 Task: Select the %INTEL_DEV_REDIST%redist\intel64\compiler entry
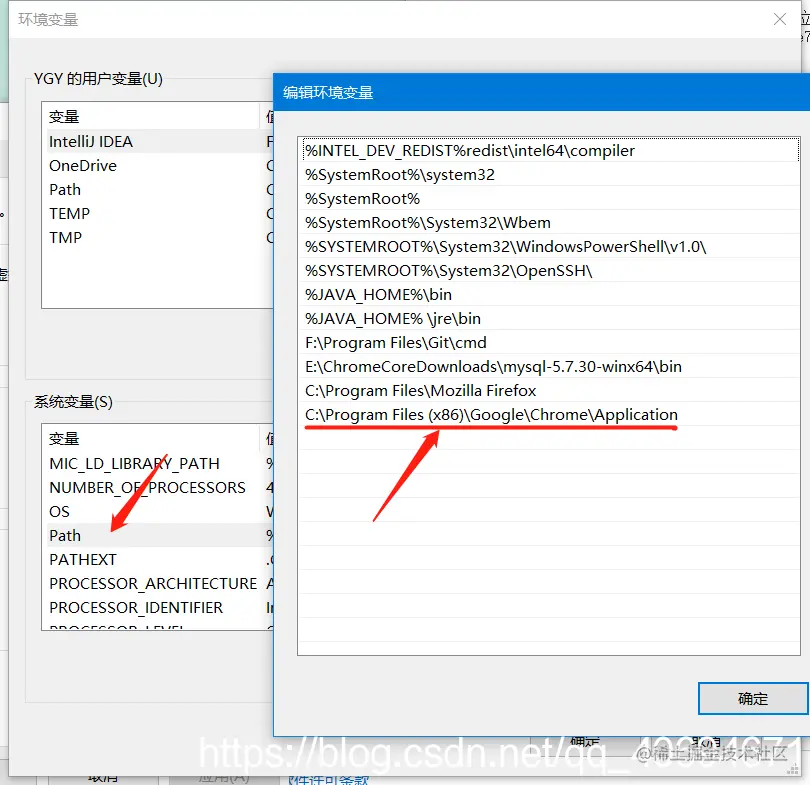[549, 150]
